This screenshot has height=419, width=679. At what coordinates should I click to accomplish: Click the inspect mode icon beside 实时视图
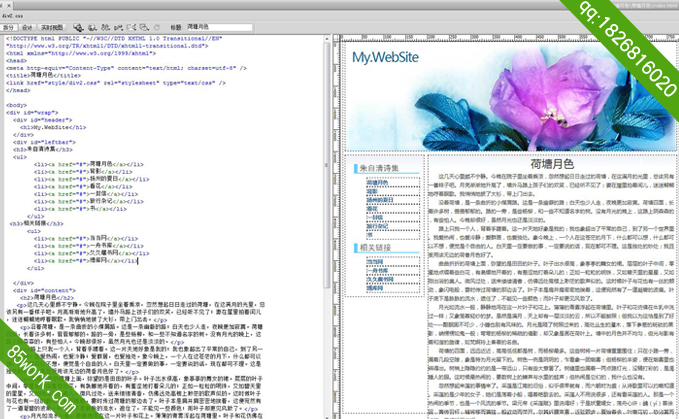pyautogui.click(x=78, y=28)
